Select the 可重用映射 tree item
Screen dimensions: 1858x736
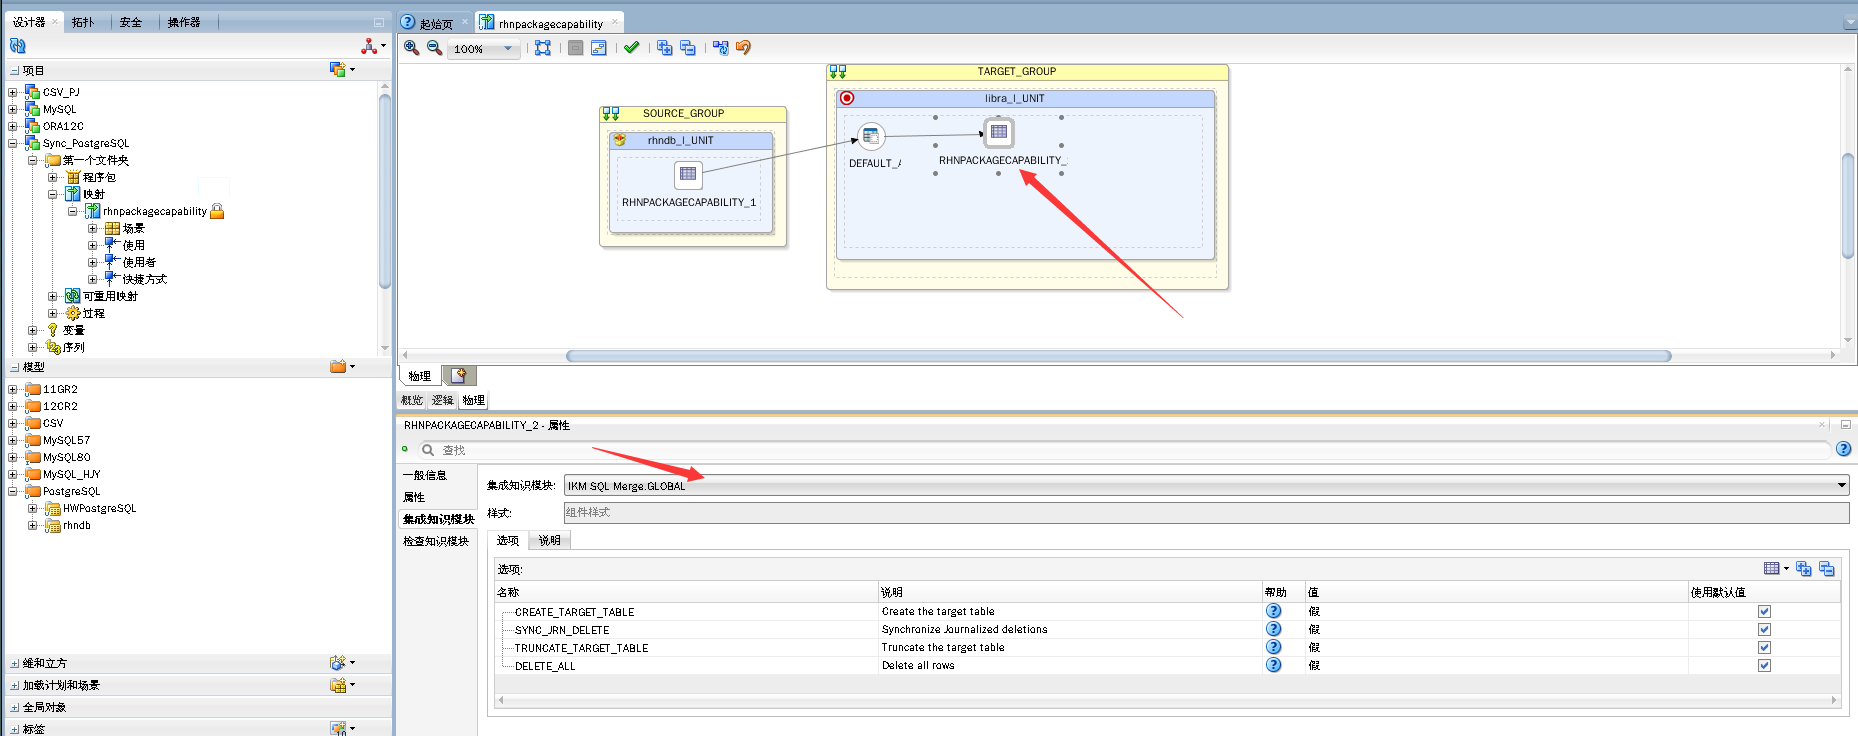pos(110,296)
